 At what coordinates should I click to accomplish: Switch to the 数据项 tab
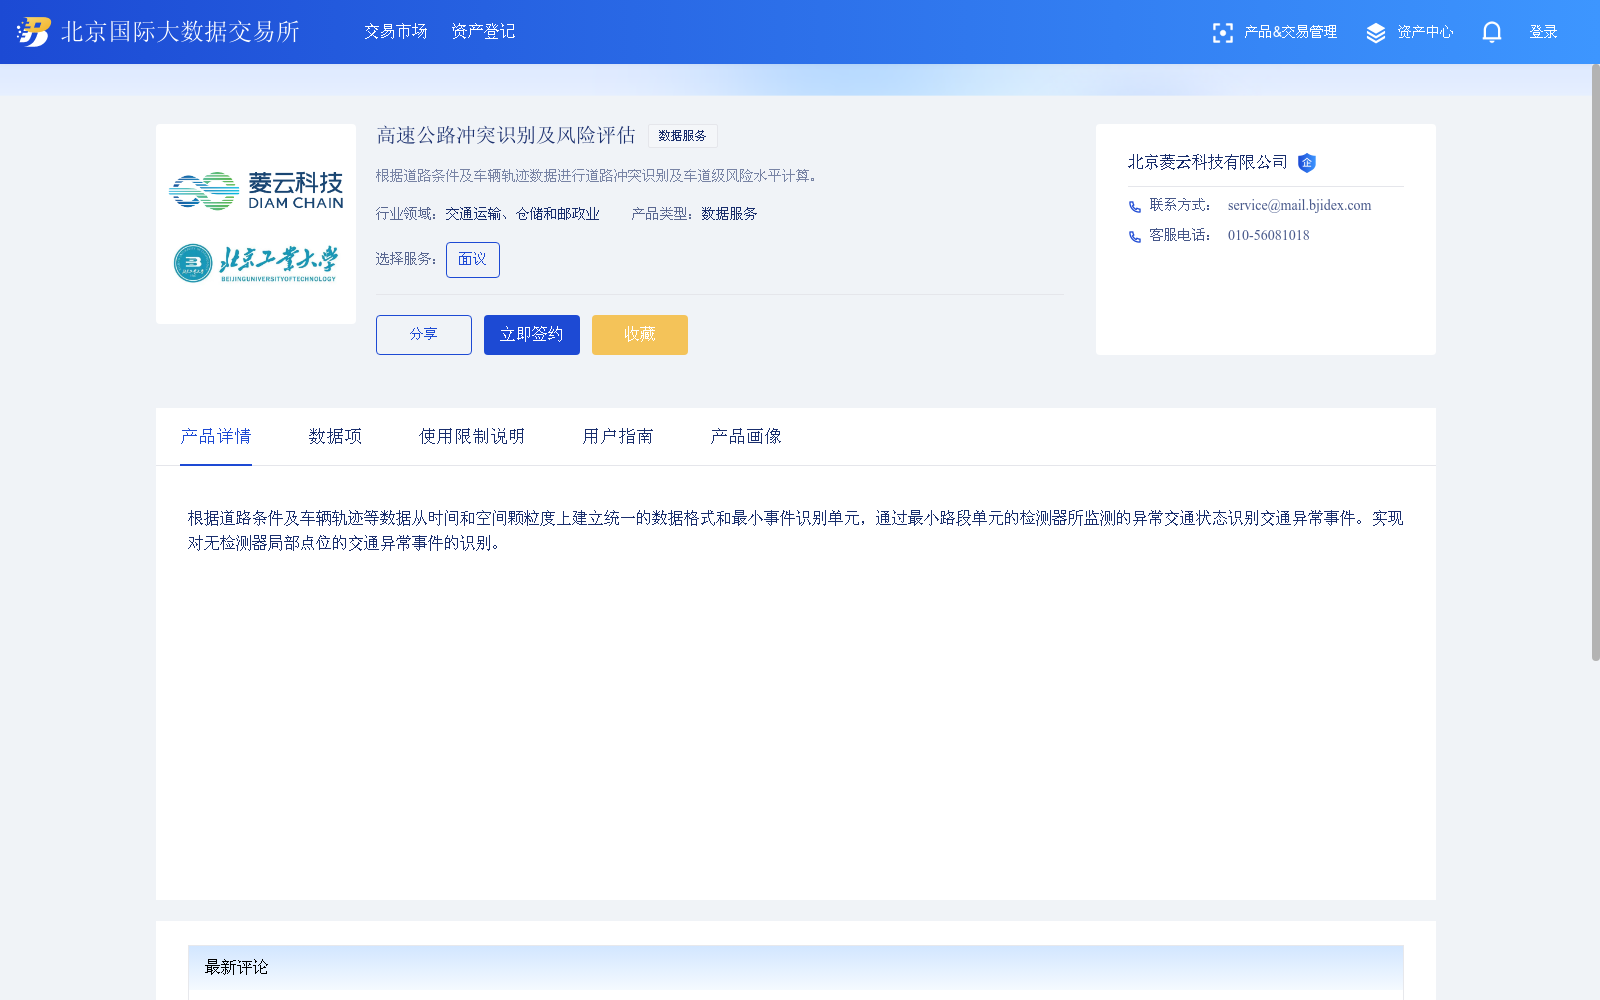335,437
